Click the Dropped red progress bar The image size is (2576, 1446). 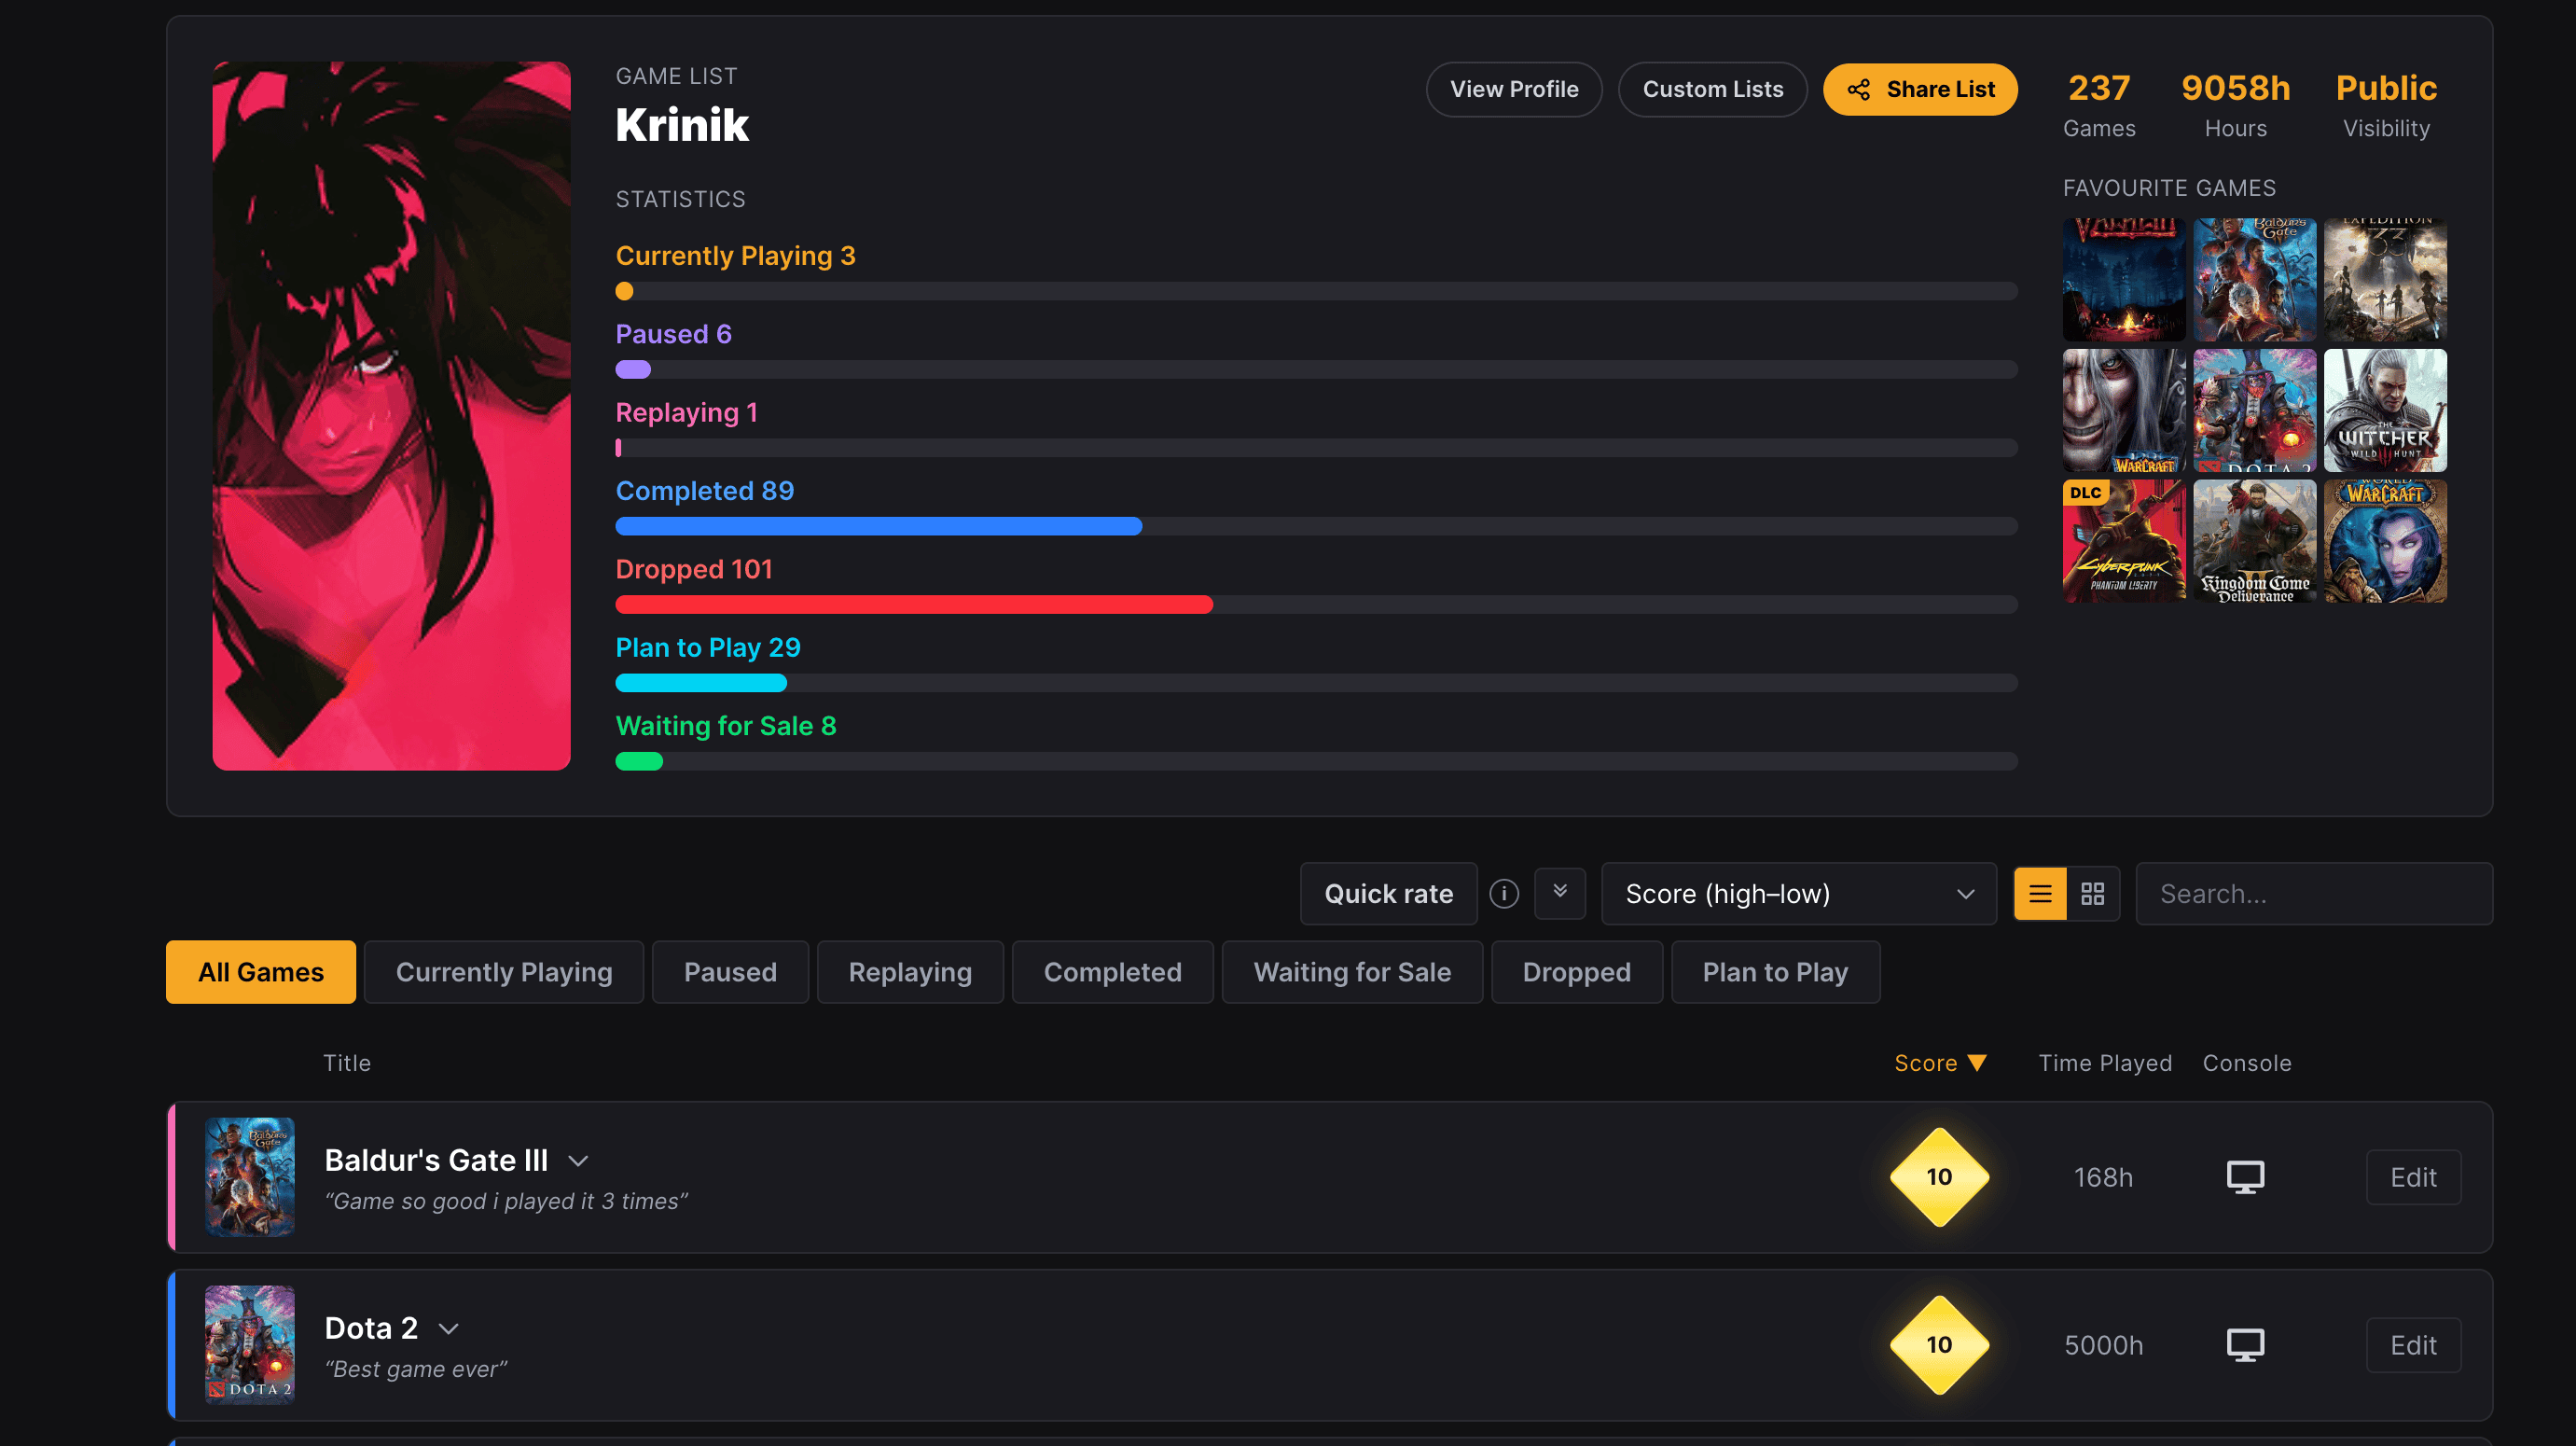click(x=913, y=605)
